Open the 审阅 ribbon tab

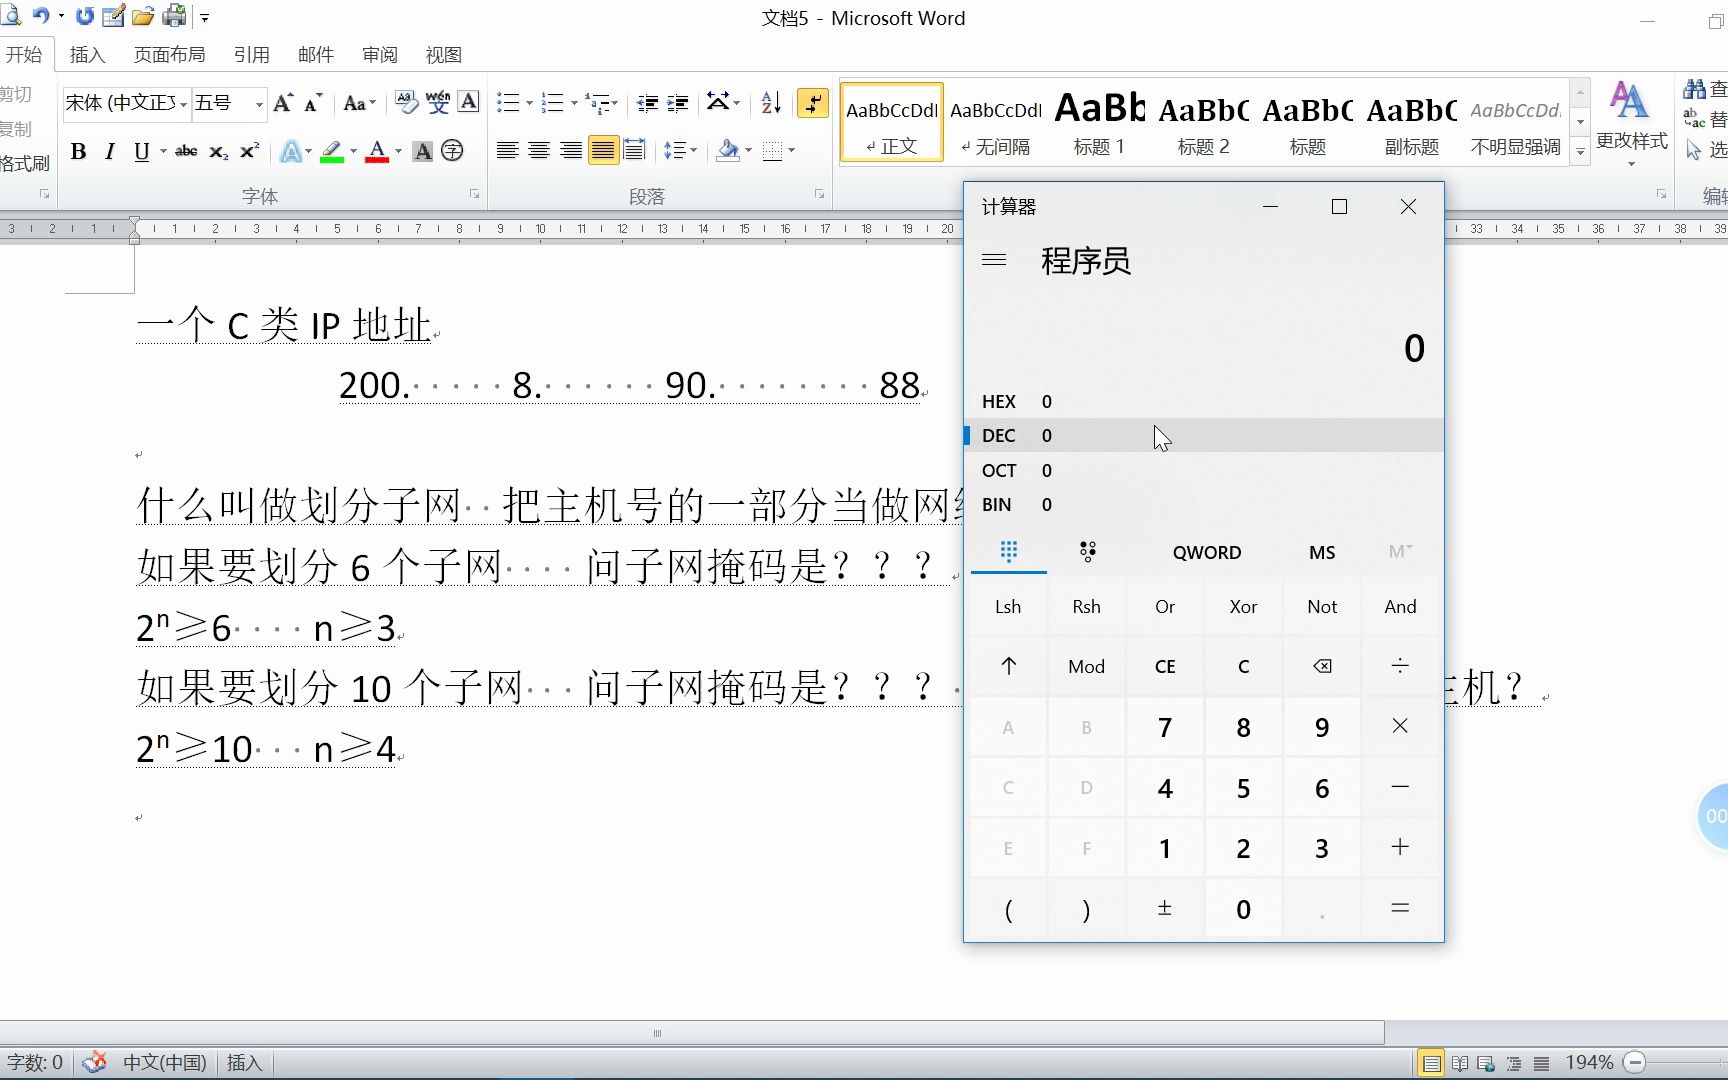(x=380, y=55)
